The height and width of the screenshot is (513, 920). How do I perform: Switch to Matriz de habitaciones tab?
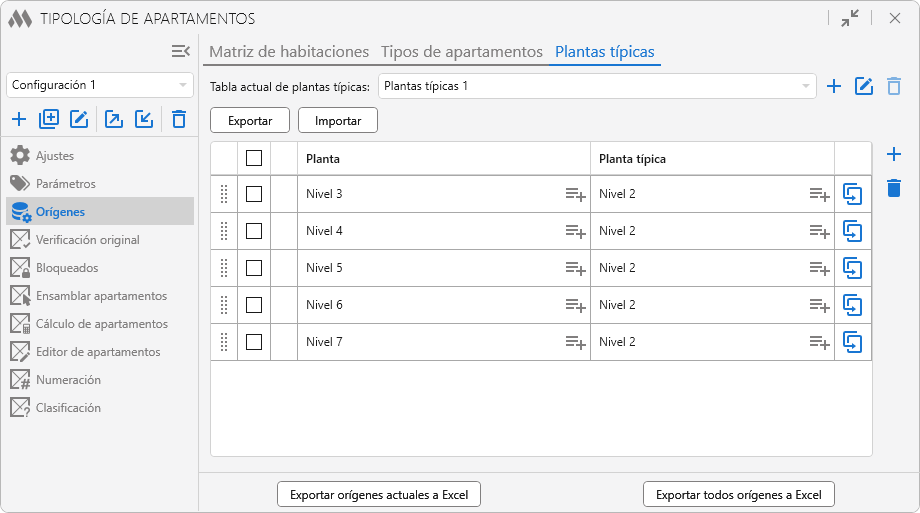pos(289,52)
